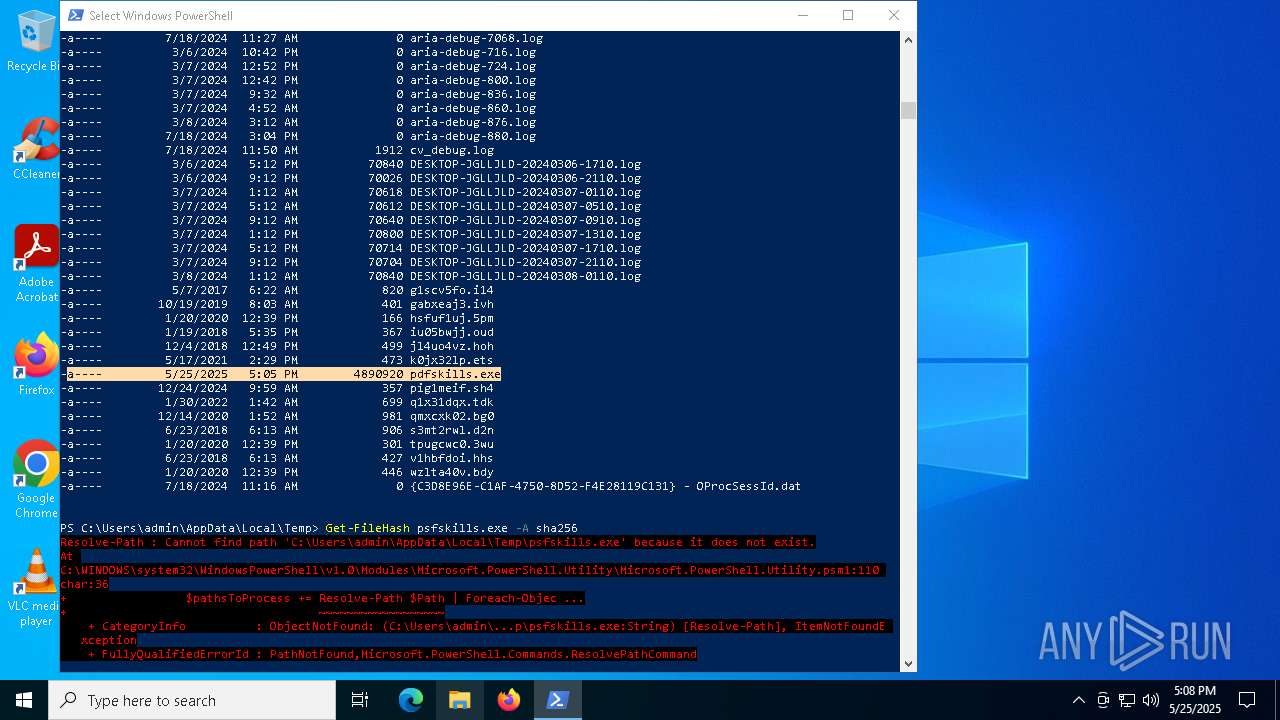Click the iu05bwjj.oud file entry

(x=452, y=332)
